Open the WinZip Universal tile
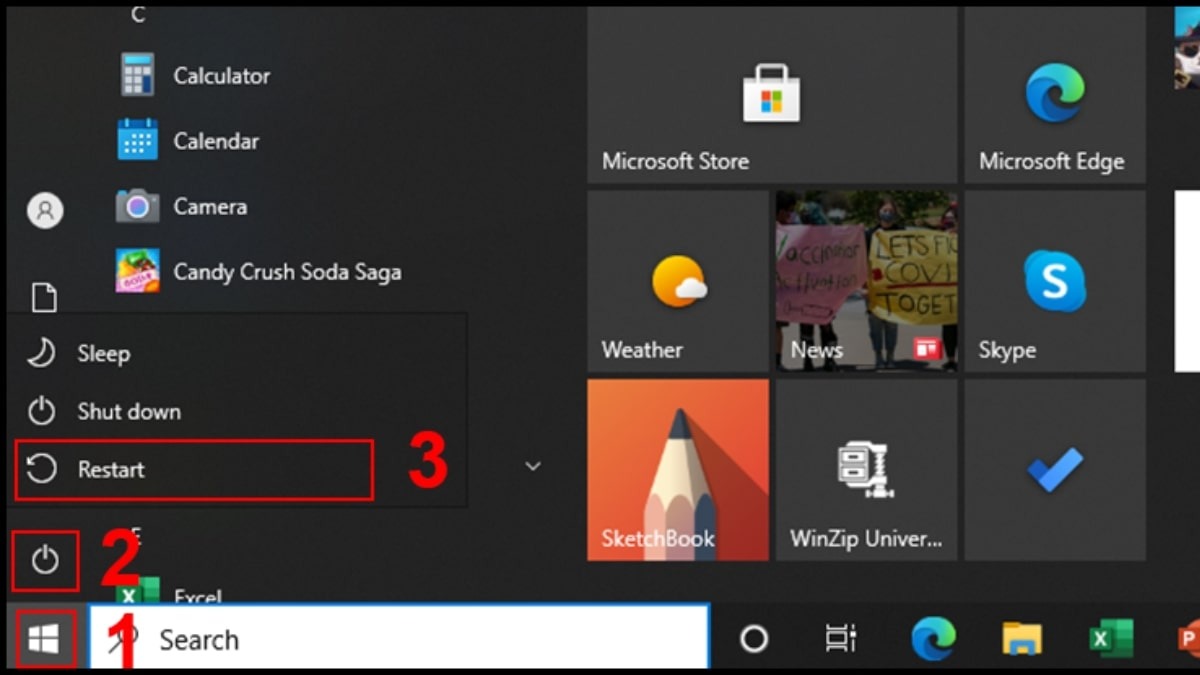 pos(866,469)
